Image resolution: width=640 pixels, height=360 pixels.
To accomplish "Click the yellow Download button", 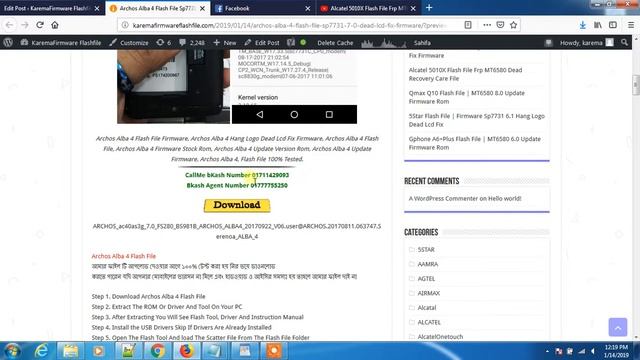I will pyautogui.click(x=237, y=205).
